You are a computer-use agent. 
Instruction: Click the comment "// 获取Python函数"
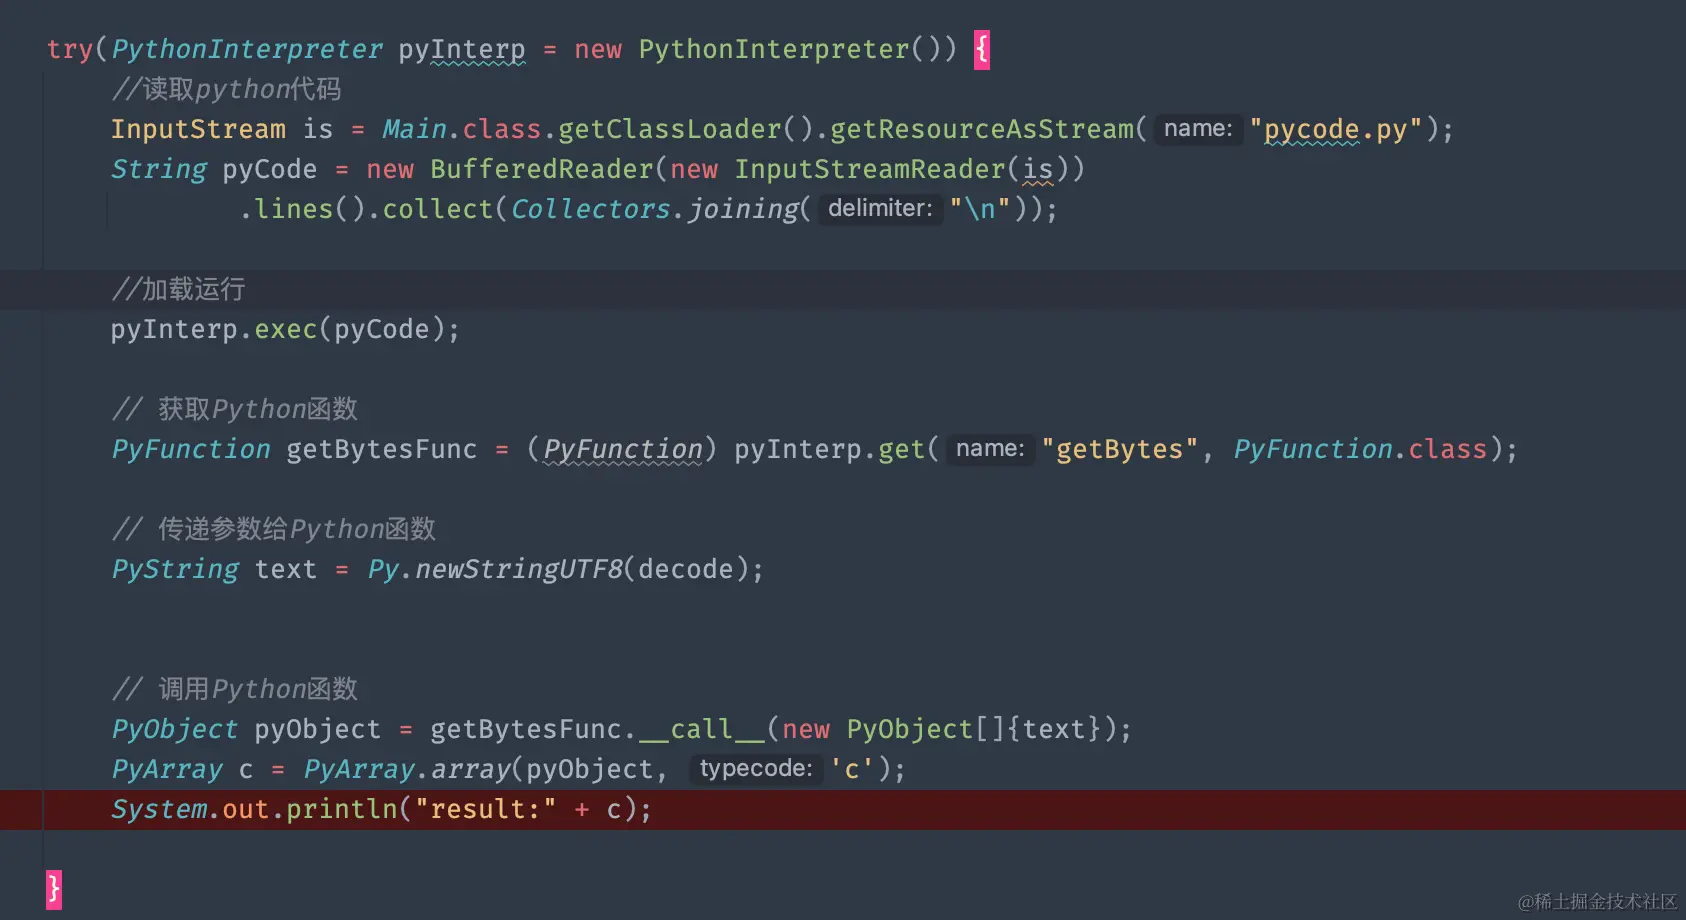click(x=234, y=409)
